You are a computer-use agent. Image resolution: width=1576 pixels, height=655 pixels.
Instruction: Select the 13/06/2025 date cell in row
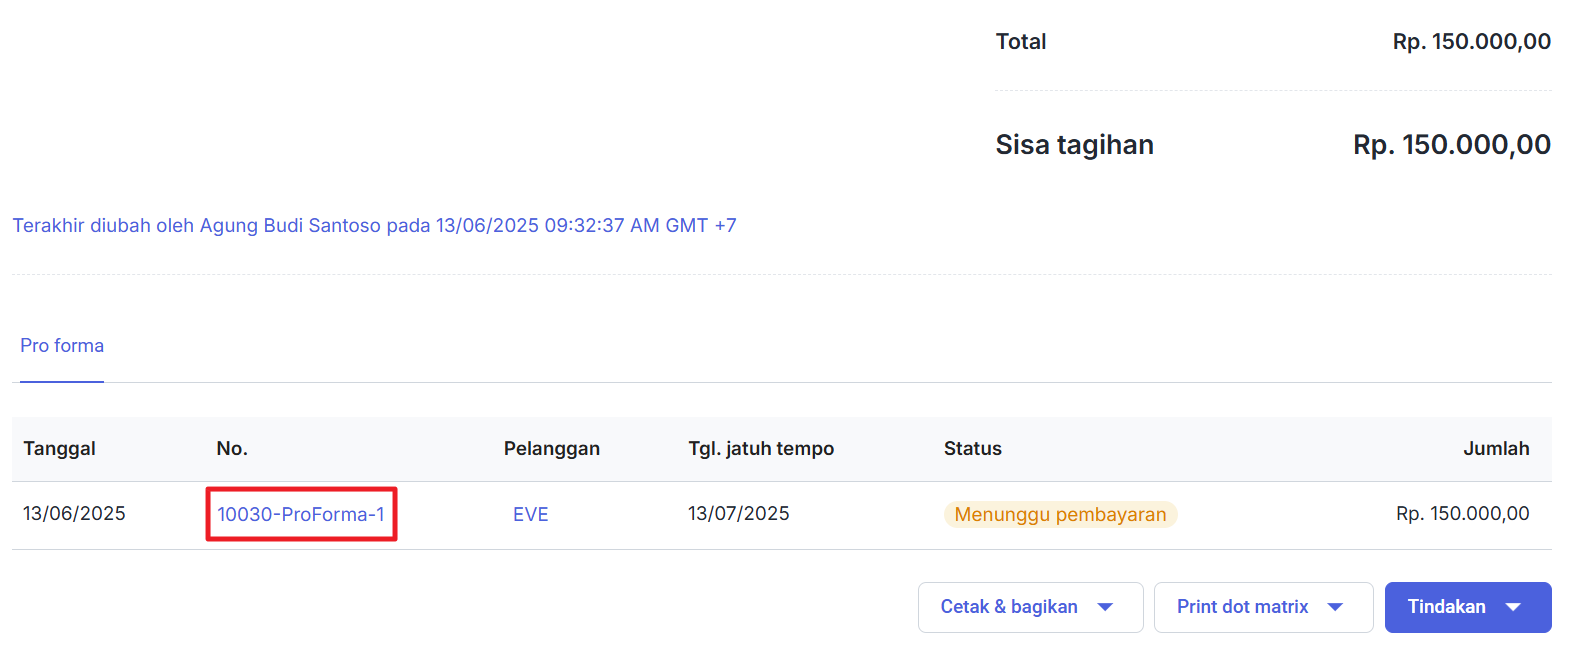click(74, 514)
